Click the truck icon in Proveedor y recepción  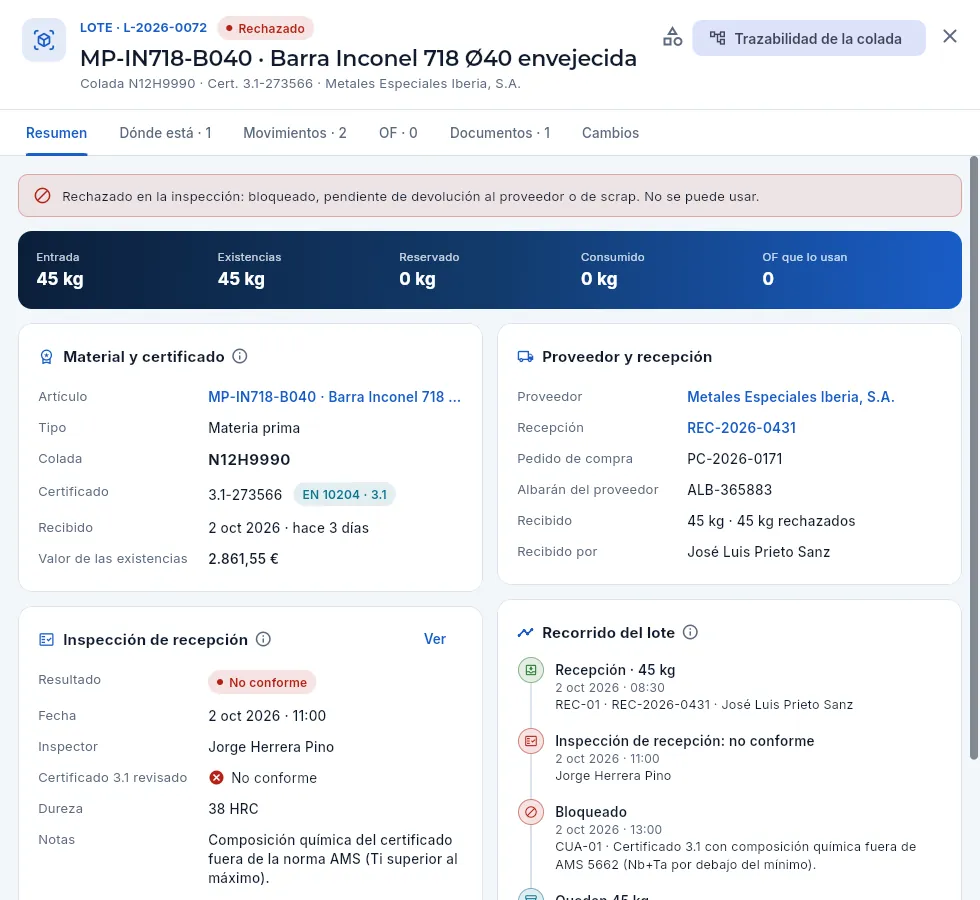pyautogui.click(x=525, y=357)
